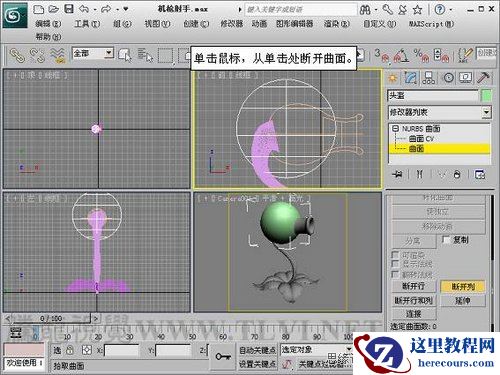
Task: Click the binoculars search icon
Action: tap(365, 10)
